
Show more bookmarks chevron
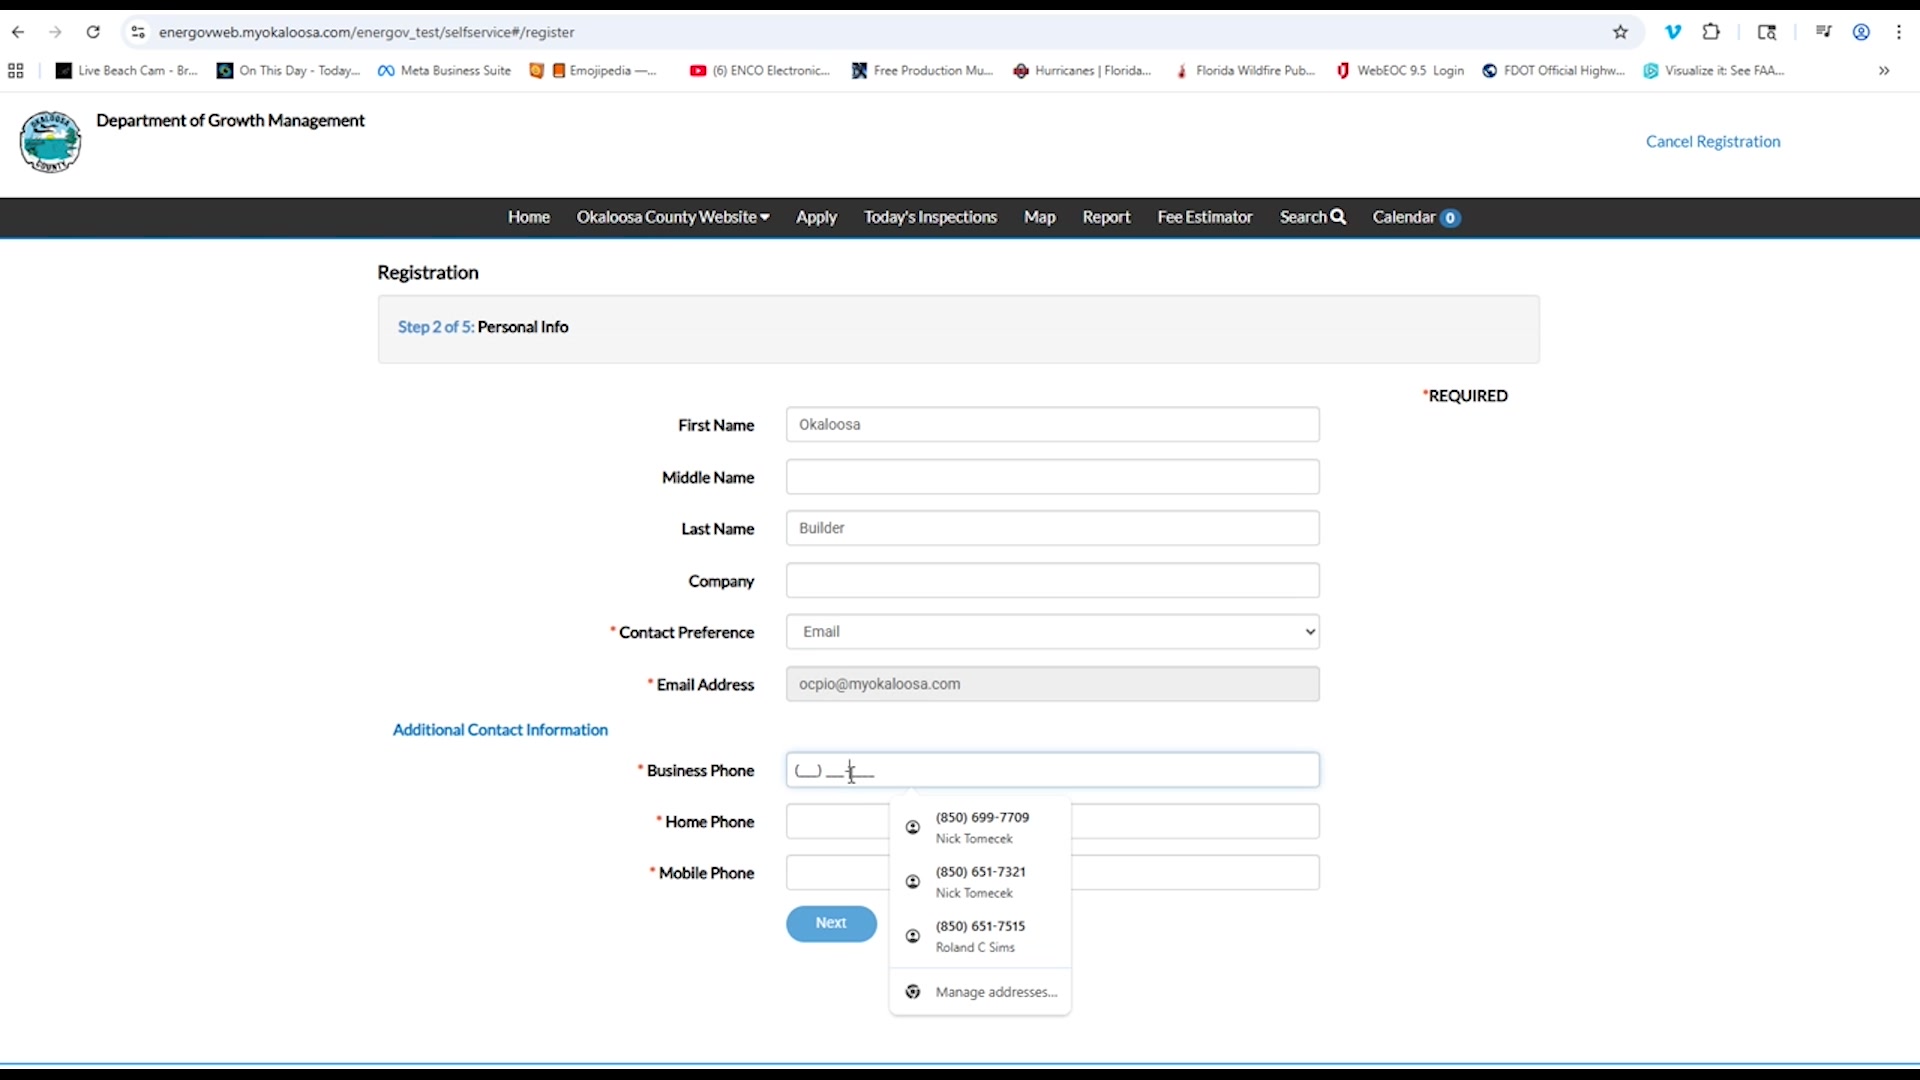click(1884, 71)
